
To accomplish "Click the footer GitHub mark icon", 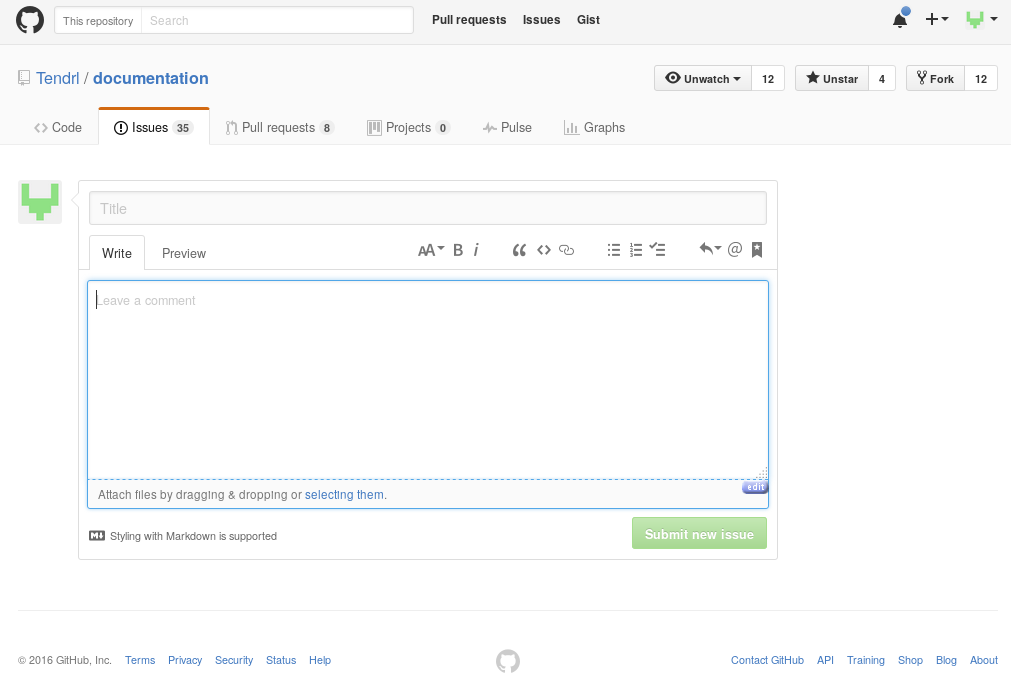I will (508, 661).
